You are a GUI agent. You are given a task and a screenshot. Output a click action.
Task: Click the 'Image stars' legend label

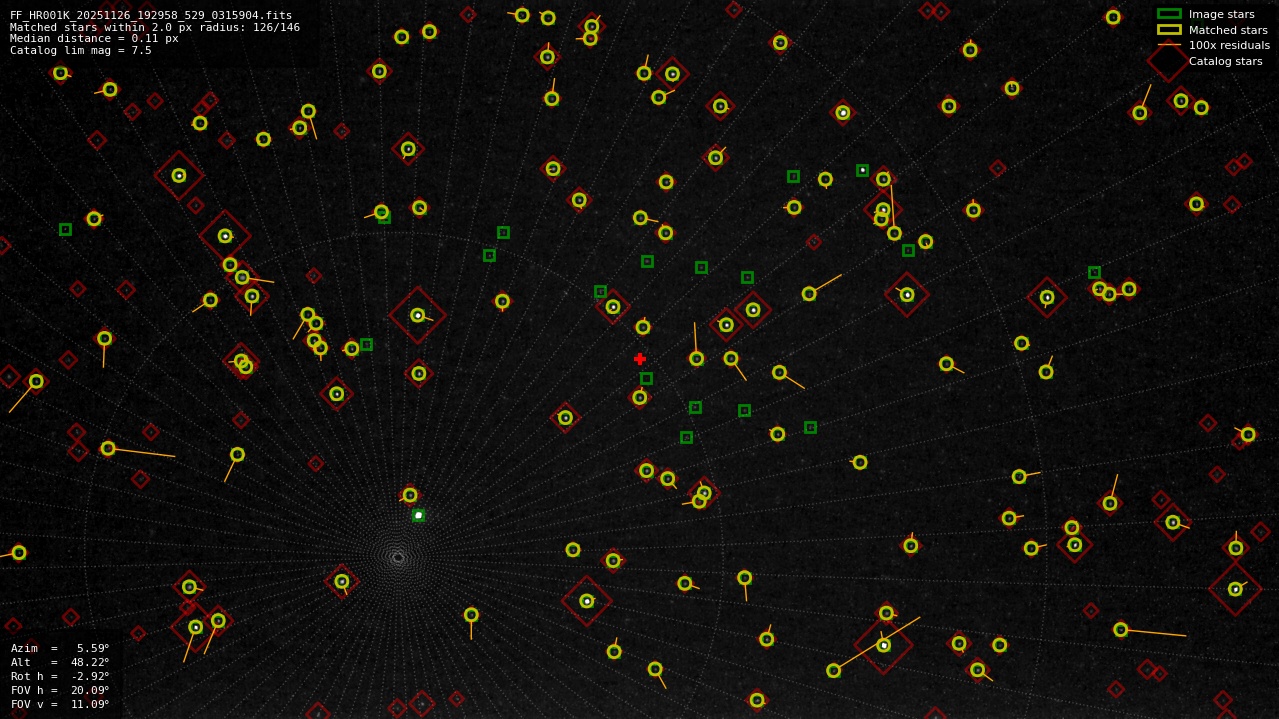(1221, 14)
